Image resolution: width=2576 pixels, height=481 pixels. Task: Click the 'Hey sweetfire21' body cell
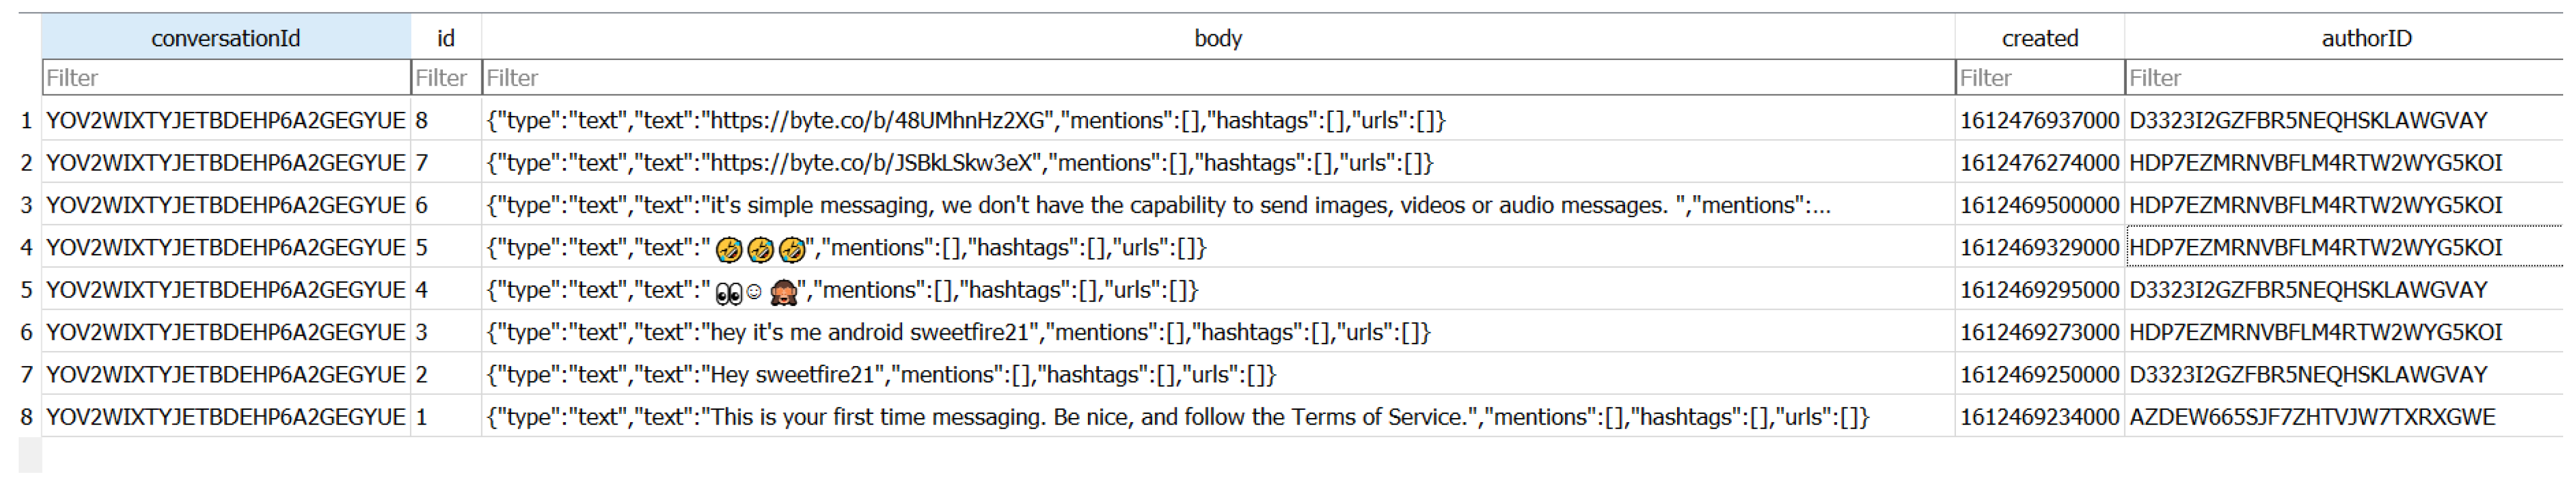(x=880, y=375)
